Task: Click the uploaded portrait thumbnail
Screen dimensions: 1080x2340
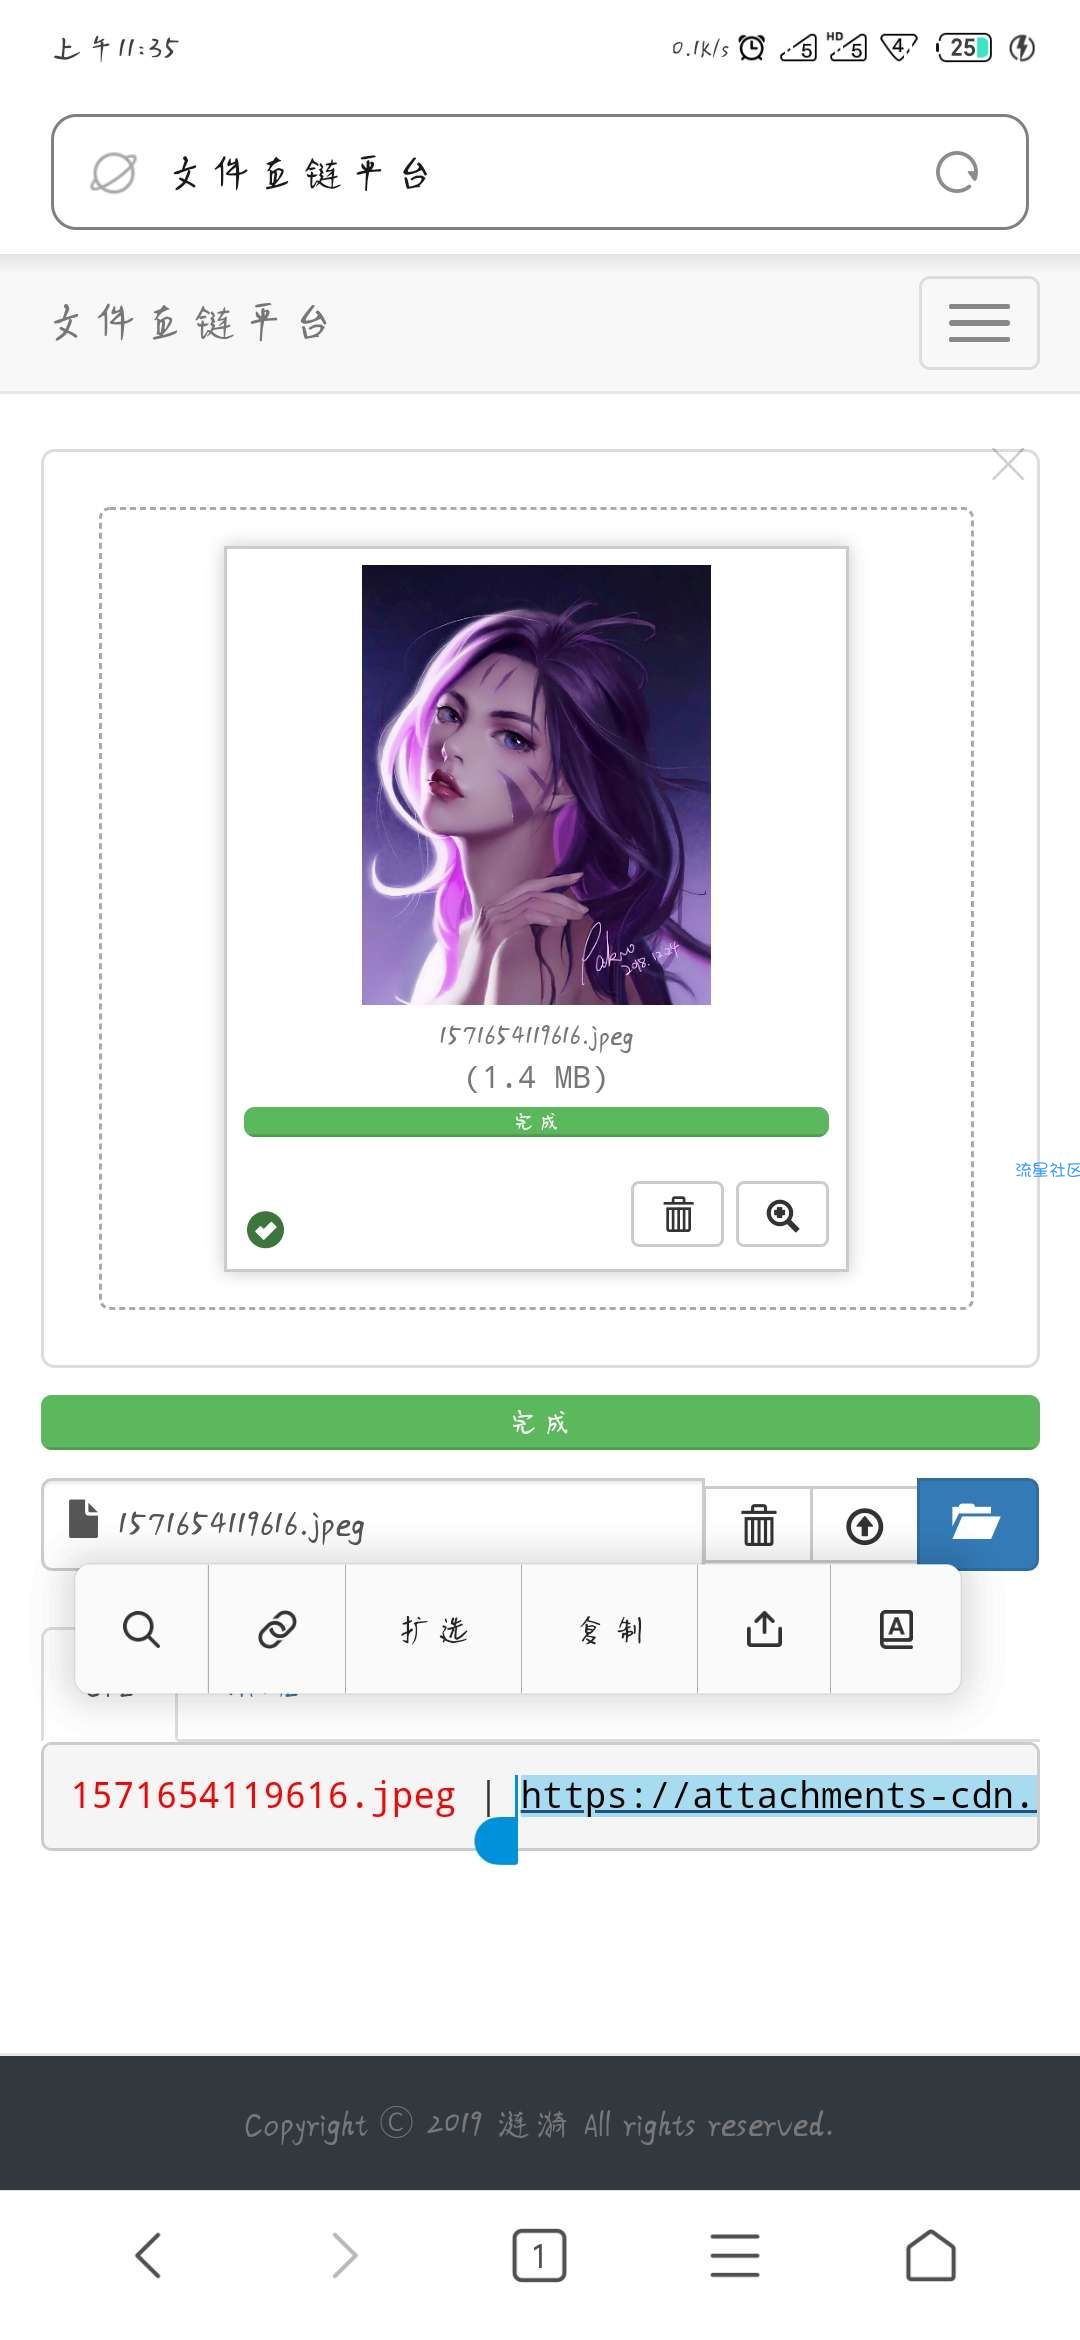Action: point(536,785)
